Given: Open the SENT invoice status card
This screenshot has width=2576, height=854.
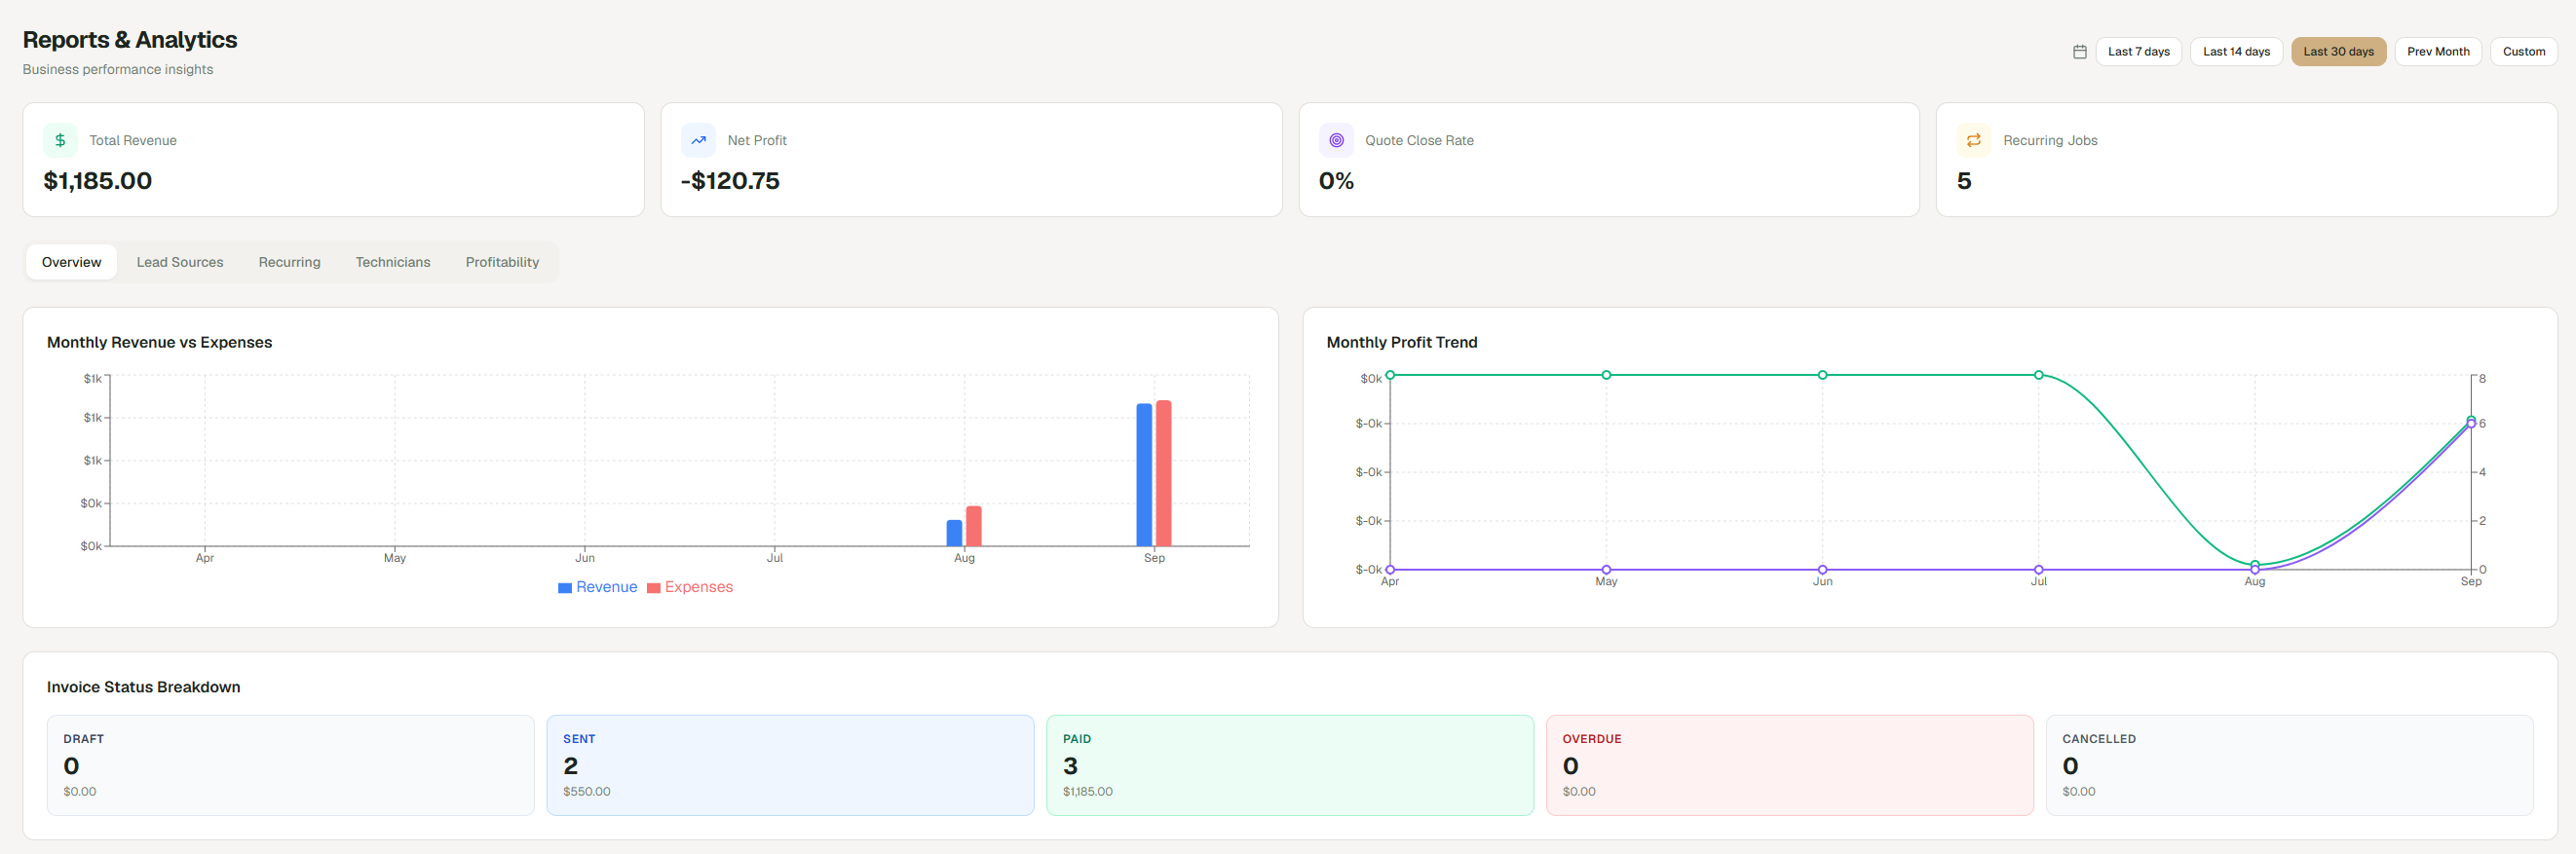Looking at the screenshot, I should coord(790,765).
